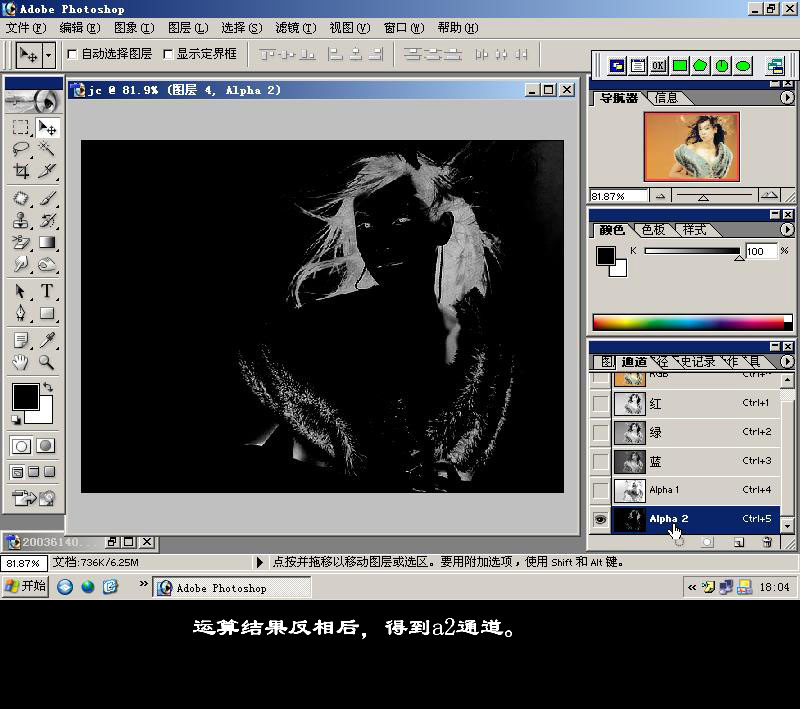Select the Lasso tool
Screen dimensions: 800x709
(21, 149)
